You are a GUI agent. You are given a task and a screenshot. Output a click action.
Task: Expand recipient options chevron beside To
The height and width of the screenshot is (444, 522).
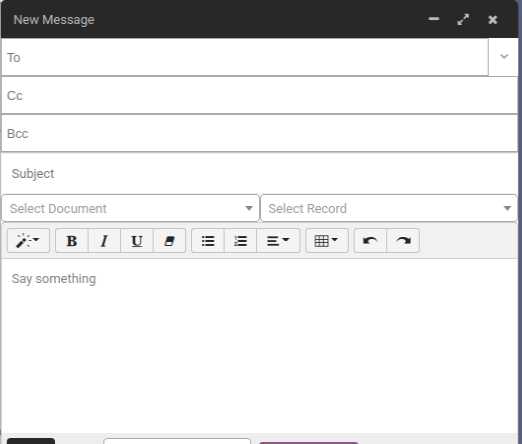click(504, 57)
